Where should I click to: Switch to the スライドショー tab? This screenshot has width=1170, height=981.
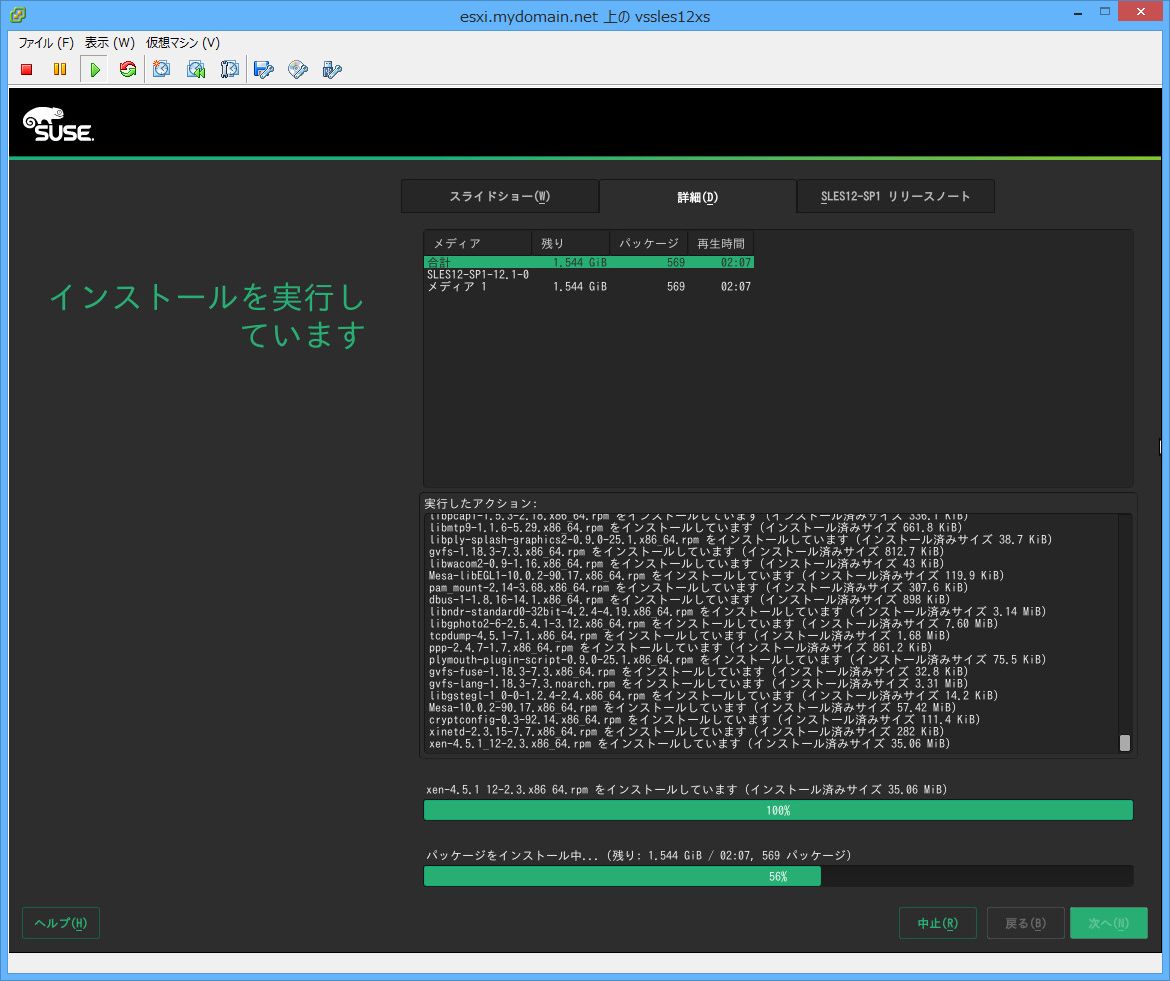point(500,196)
